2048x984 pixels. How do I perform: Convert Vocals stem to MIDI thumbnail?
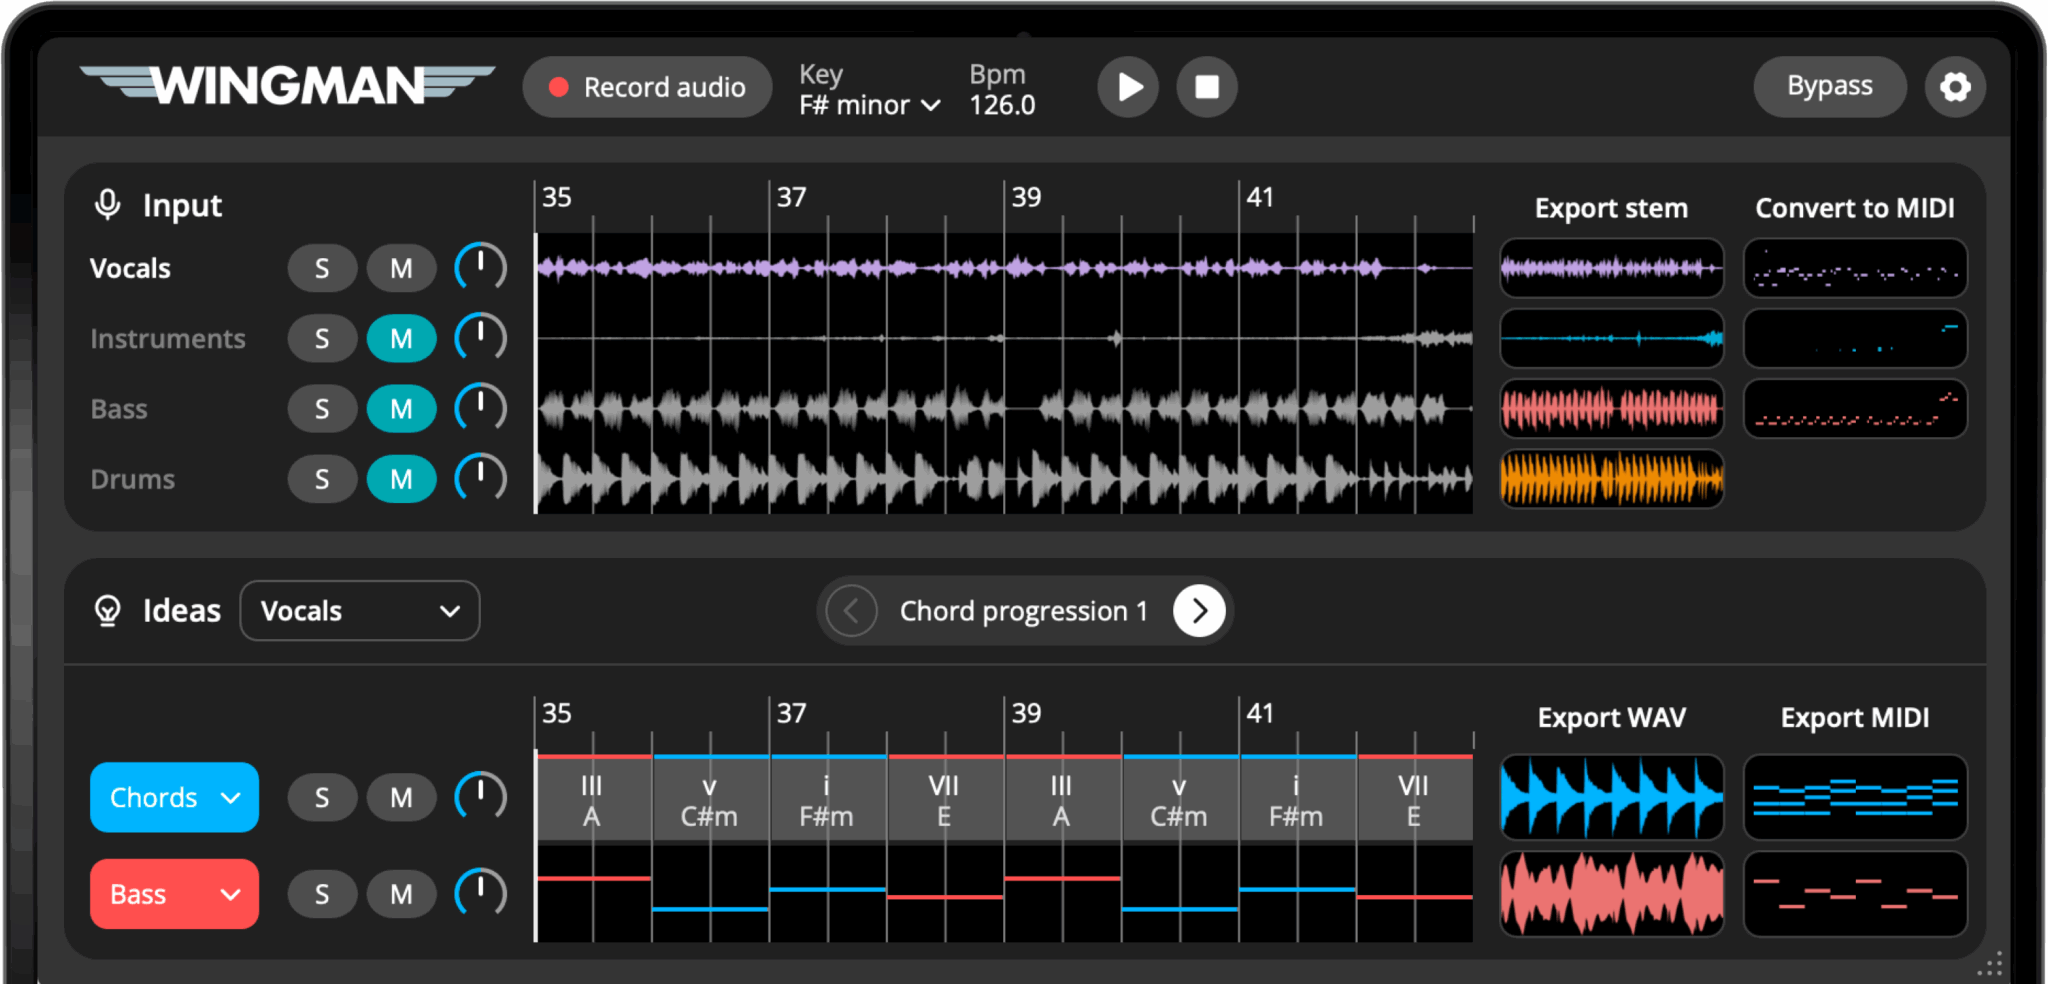[1855, 268]
